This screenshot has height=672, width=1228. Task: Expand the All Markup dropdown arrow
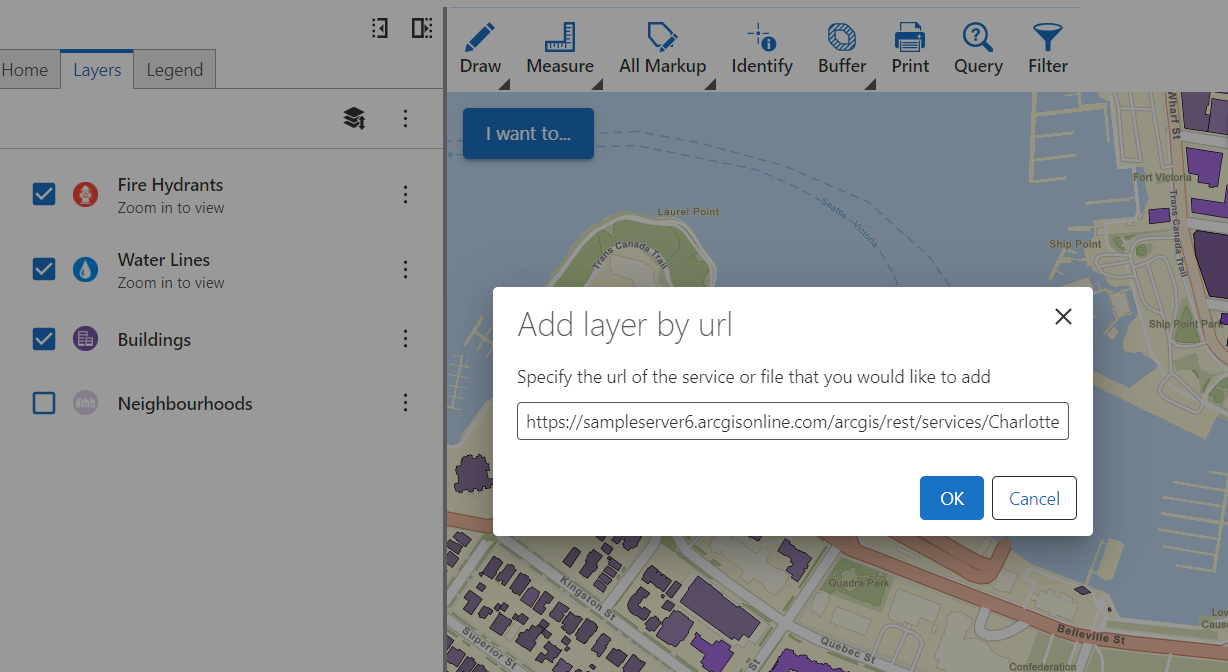(x=710, y=84)
